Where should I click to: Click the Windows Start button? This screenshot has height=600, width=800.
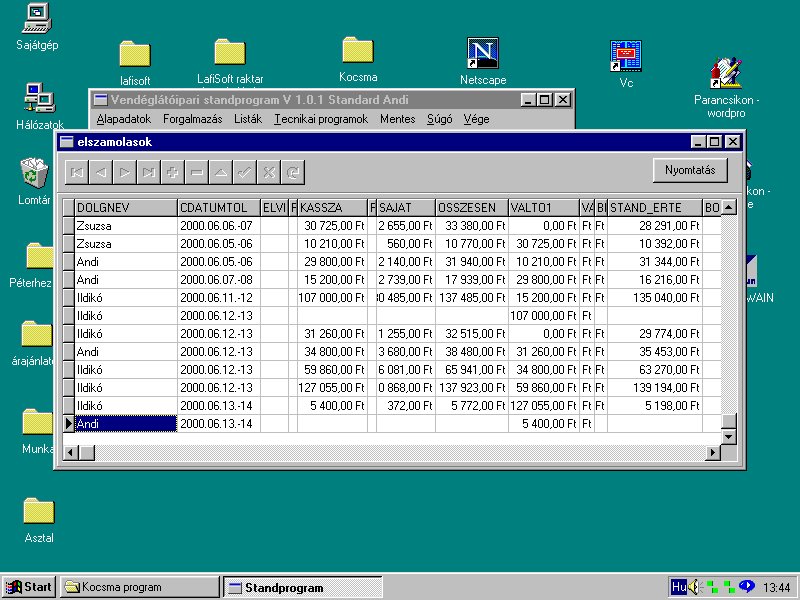pos(29,587)
